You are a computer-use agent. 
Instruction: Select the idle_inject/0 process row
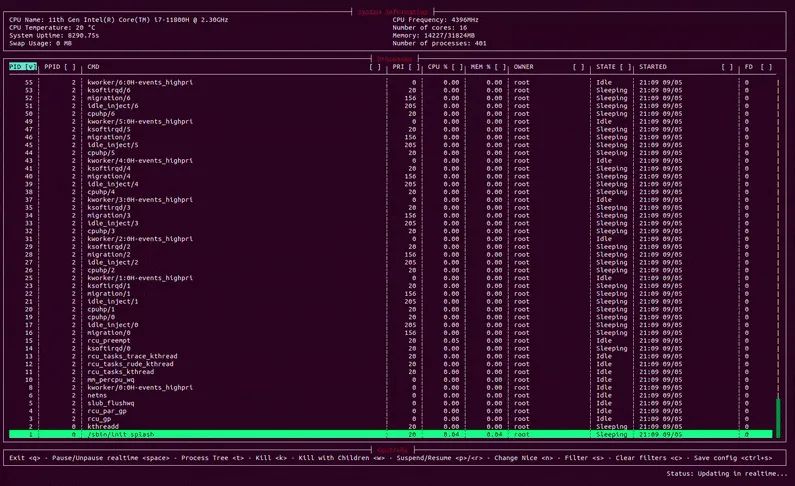tap(390, 325)
